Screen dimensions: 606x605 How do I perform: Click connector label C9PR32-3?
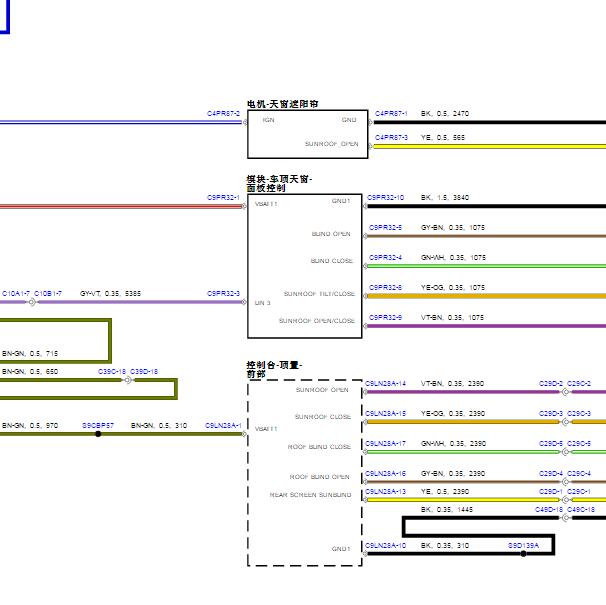click(223, 294)
